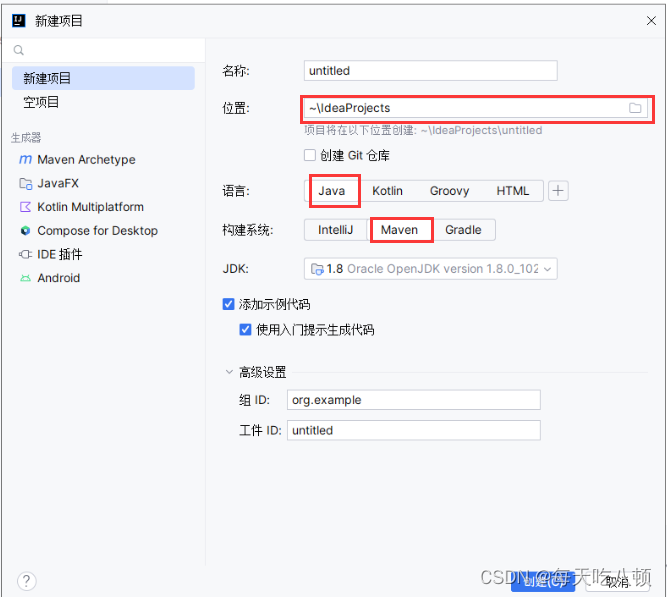Click the IDE 插件 plugin icon
The height and width of the screenshot is (597, 667).
tap(25, 254)
